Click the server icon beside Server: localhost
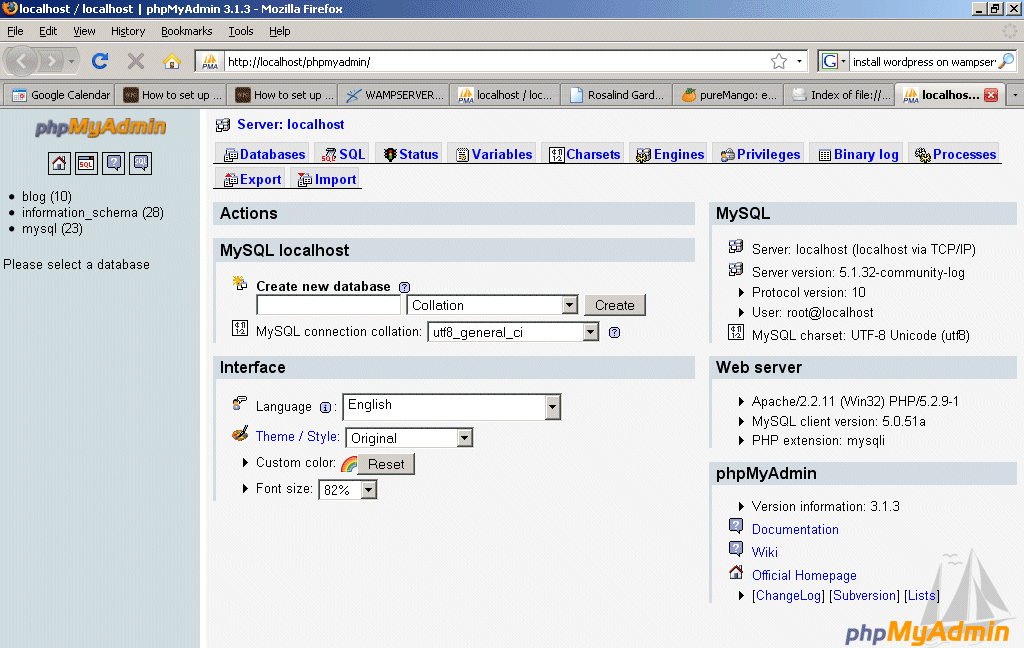1024x648 pixels. tap(223, 125)
